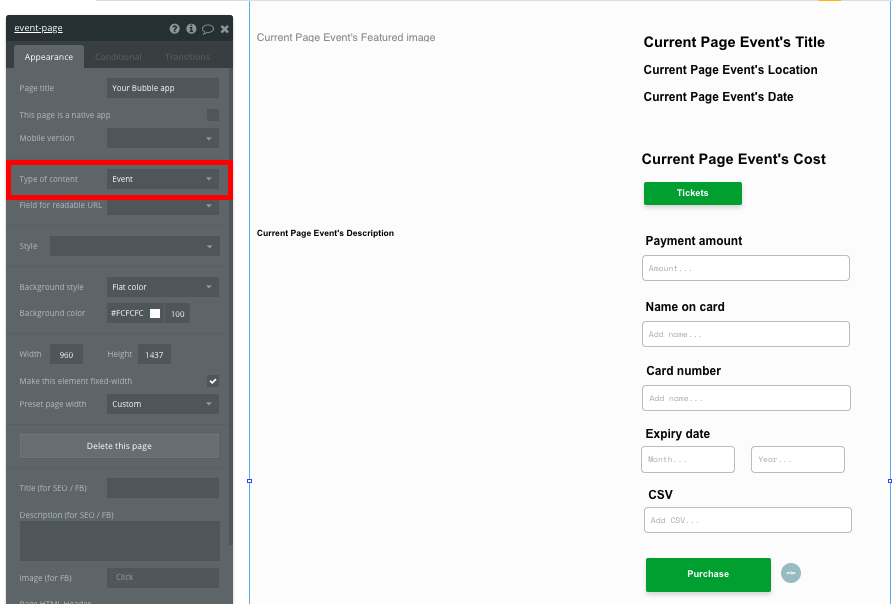The width and height of the screenshot is (893, 604).
Task: Select the Event's Featured image element
Action: [346, 38]
